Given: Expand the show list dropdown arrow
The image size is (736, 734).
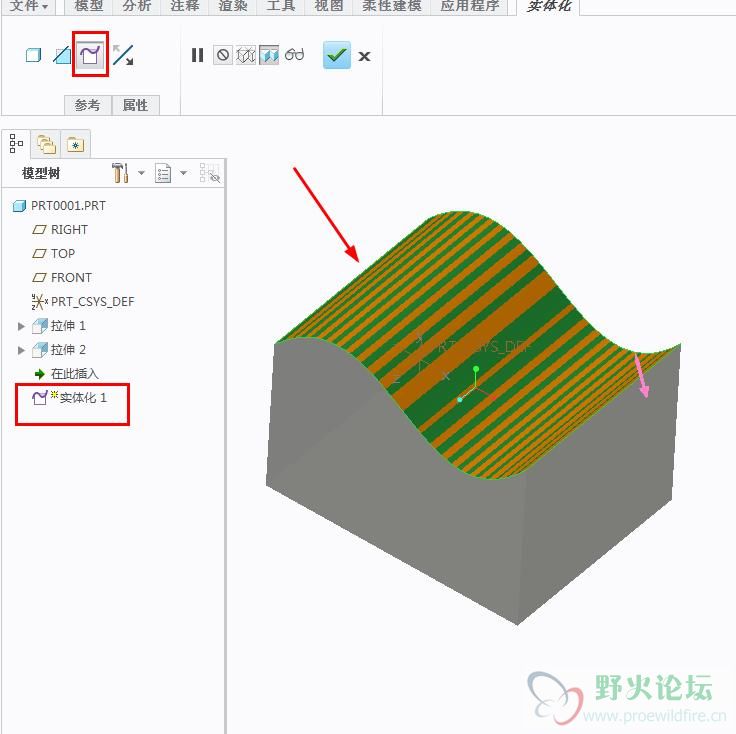Looking at the screenshot, I should click(184, 173).
